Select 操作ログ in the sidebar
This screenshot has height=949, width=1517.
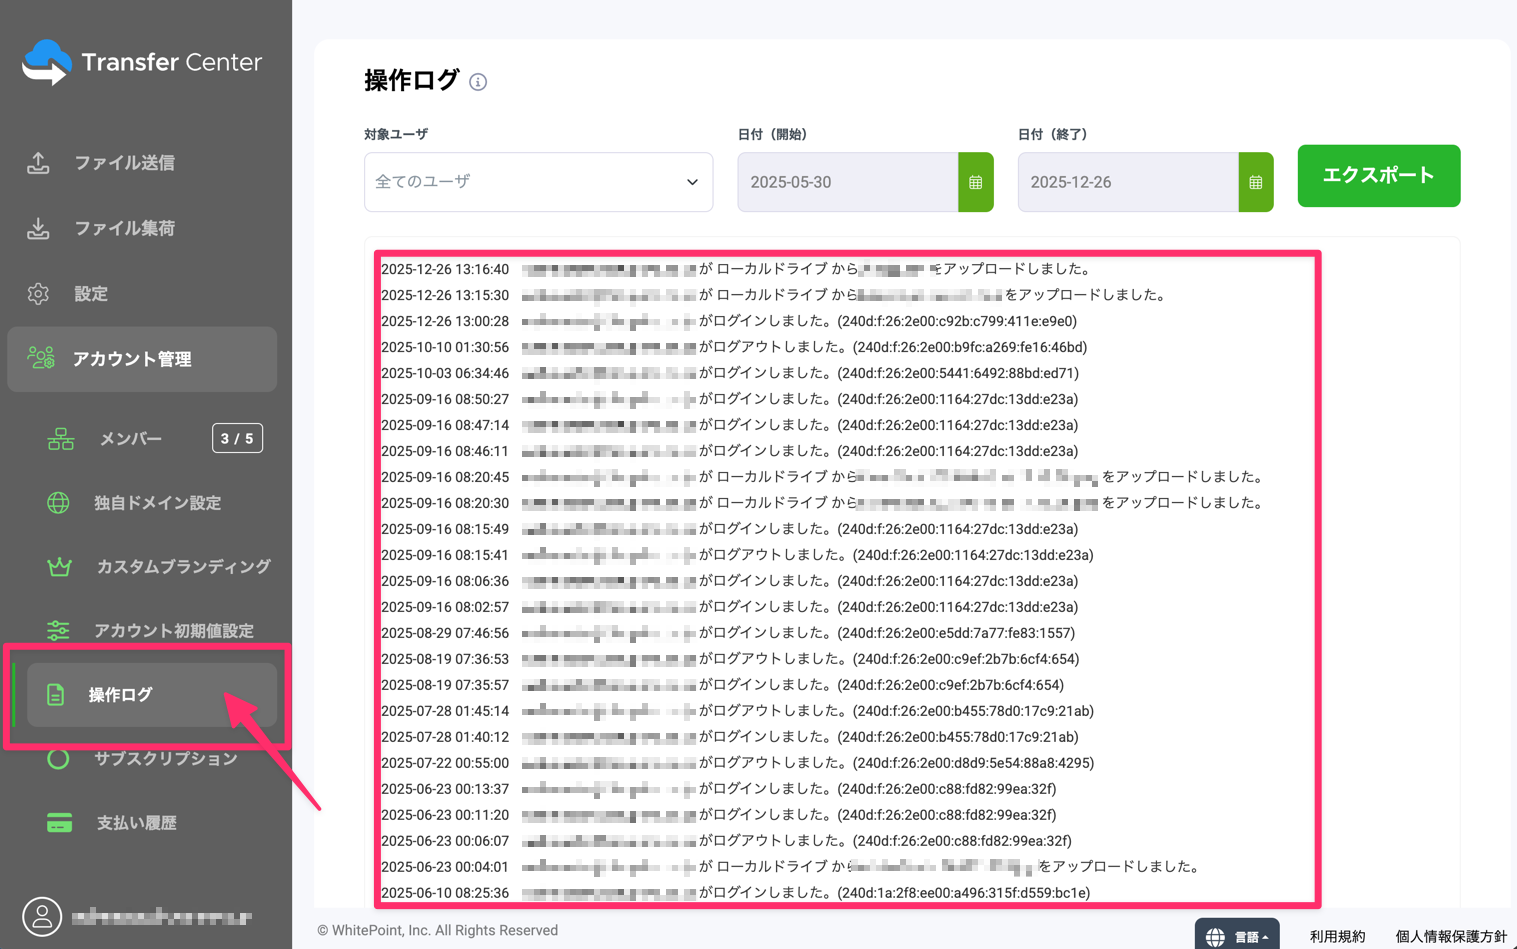[x=120, y=694]
